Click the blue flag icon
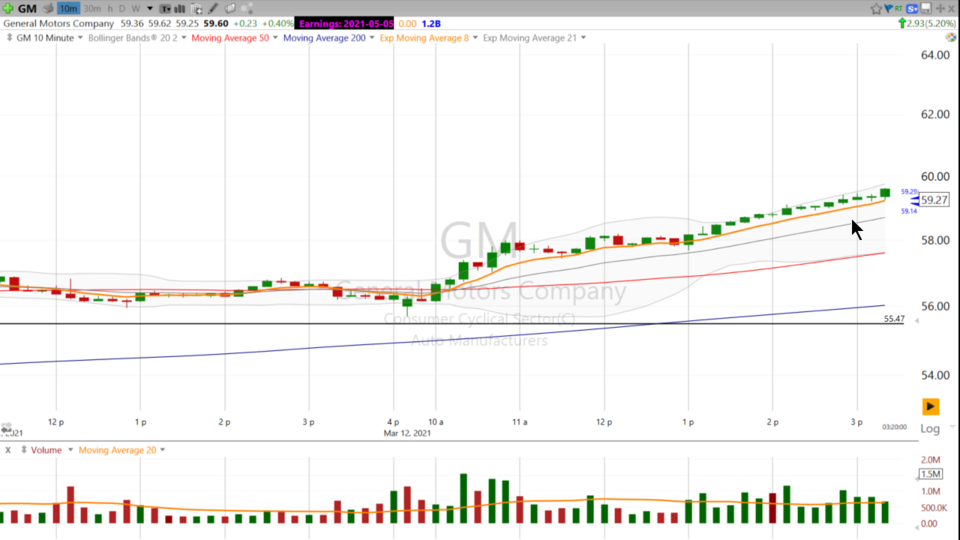 [888, 9]
